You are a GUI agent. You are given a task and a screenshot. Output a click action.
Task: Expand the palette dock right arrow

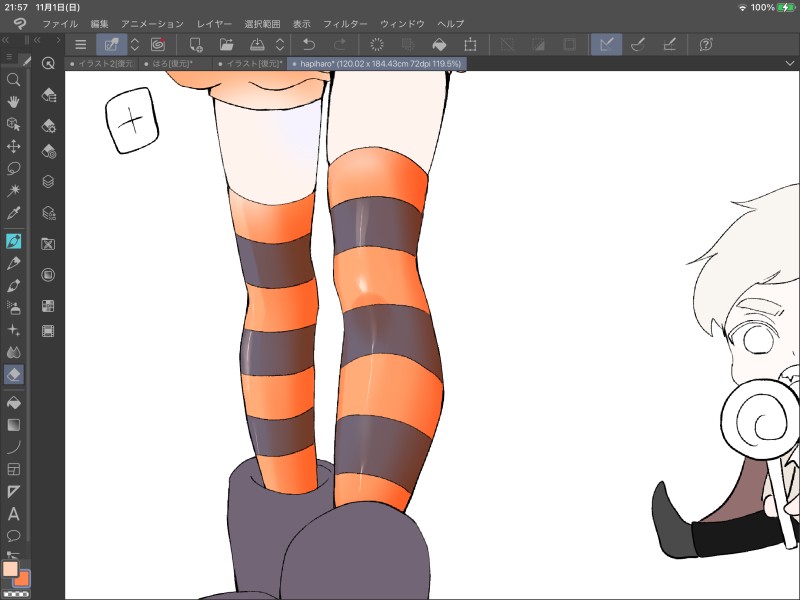(59, 40)
